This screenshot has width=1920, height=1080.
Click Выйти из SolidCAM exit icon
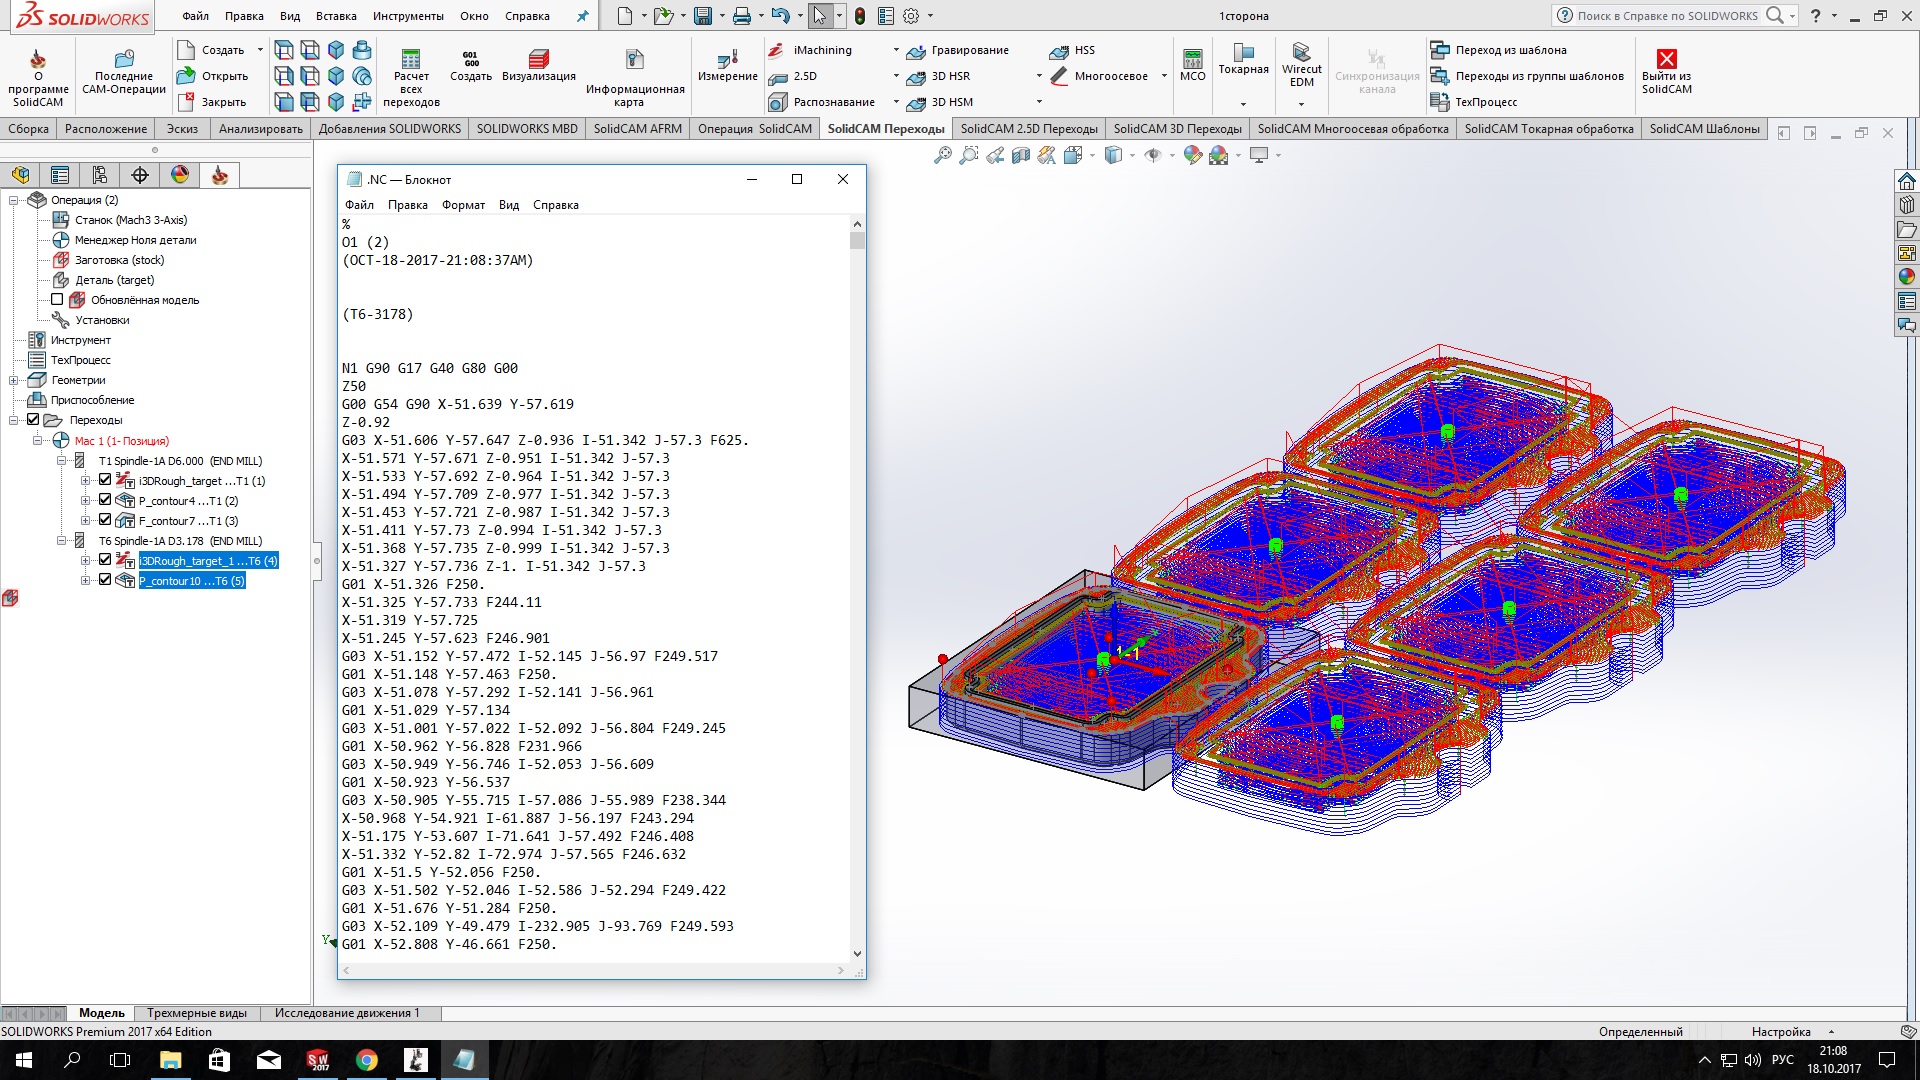point(1666,59)
